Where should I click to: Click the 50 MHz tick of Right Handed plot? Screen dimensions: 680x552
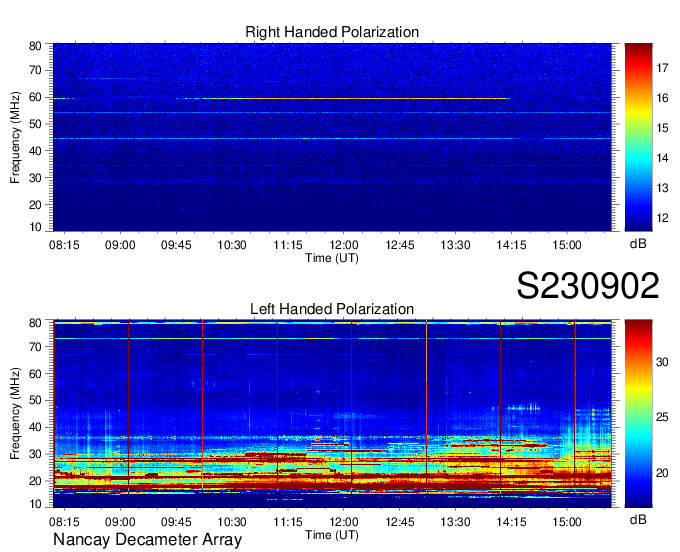tap(35, 124)
